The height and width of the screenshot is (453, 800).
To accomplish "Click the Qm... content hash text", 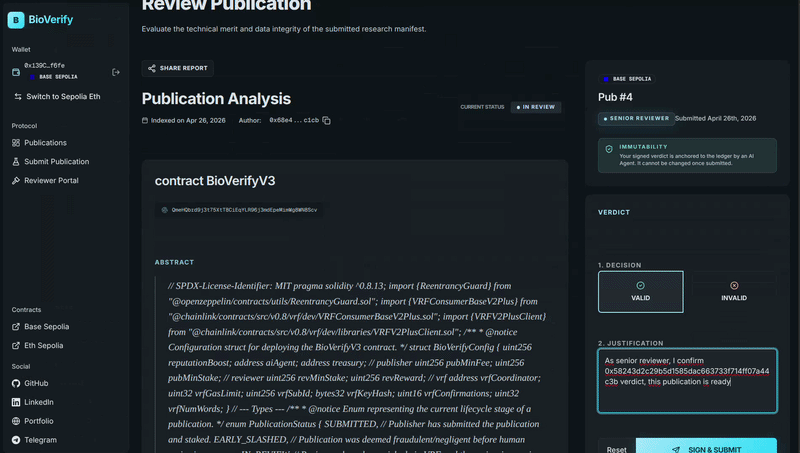I will (x=244, y=210).
